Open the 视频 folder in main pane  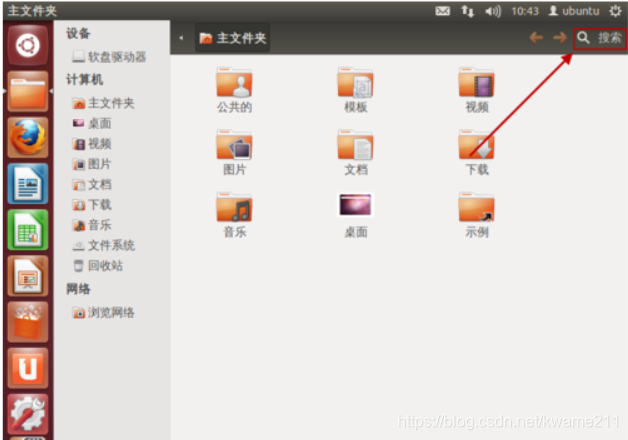[x=477, y=90]
